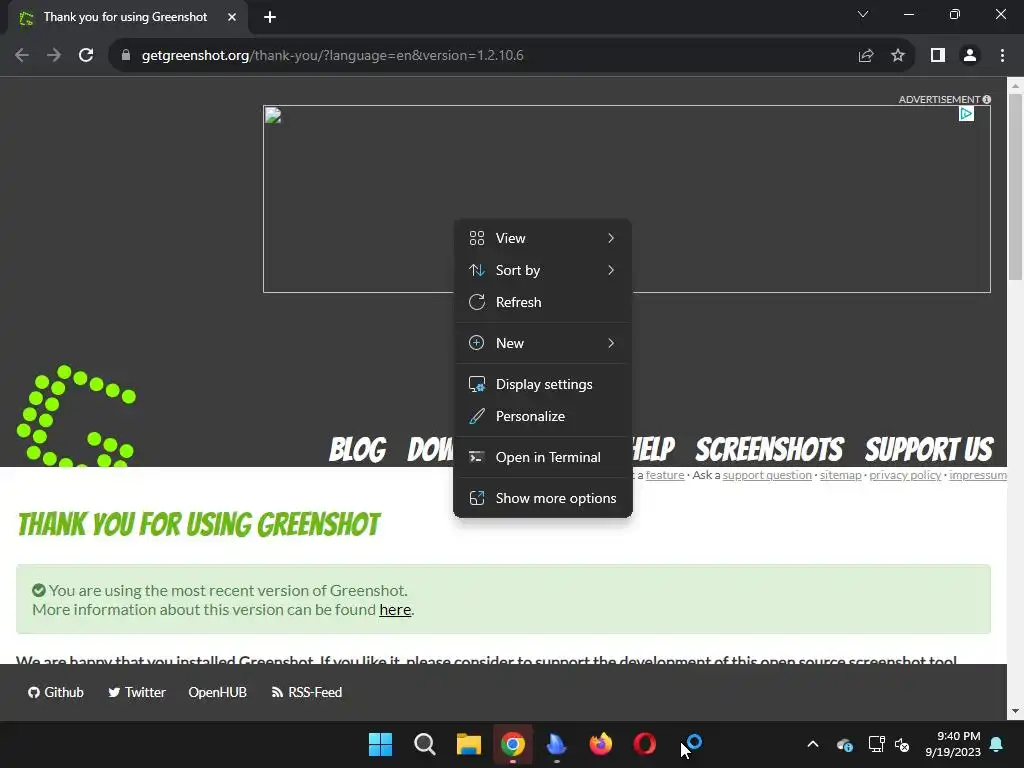Select Personalize in the context menu

pyautogui.click(x=543, y=417)
